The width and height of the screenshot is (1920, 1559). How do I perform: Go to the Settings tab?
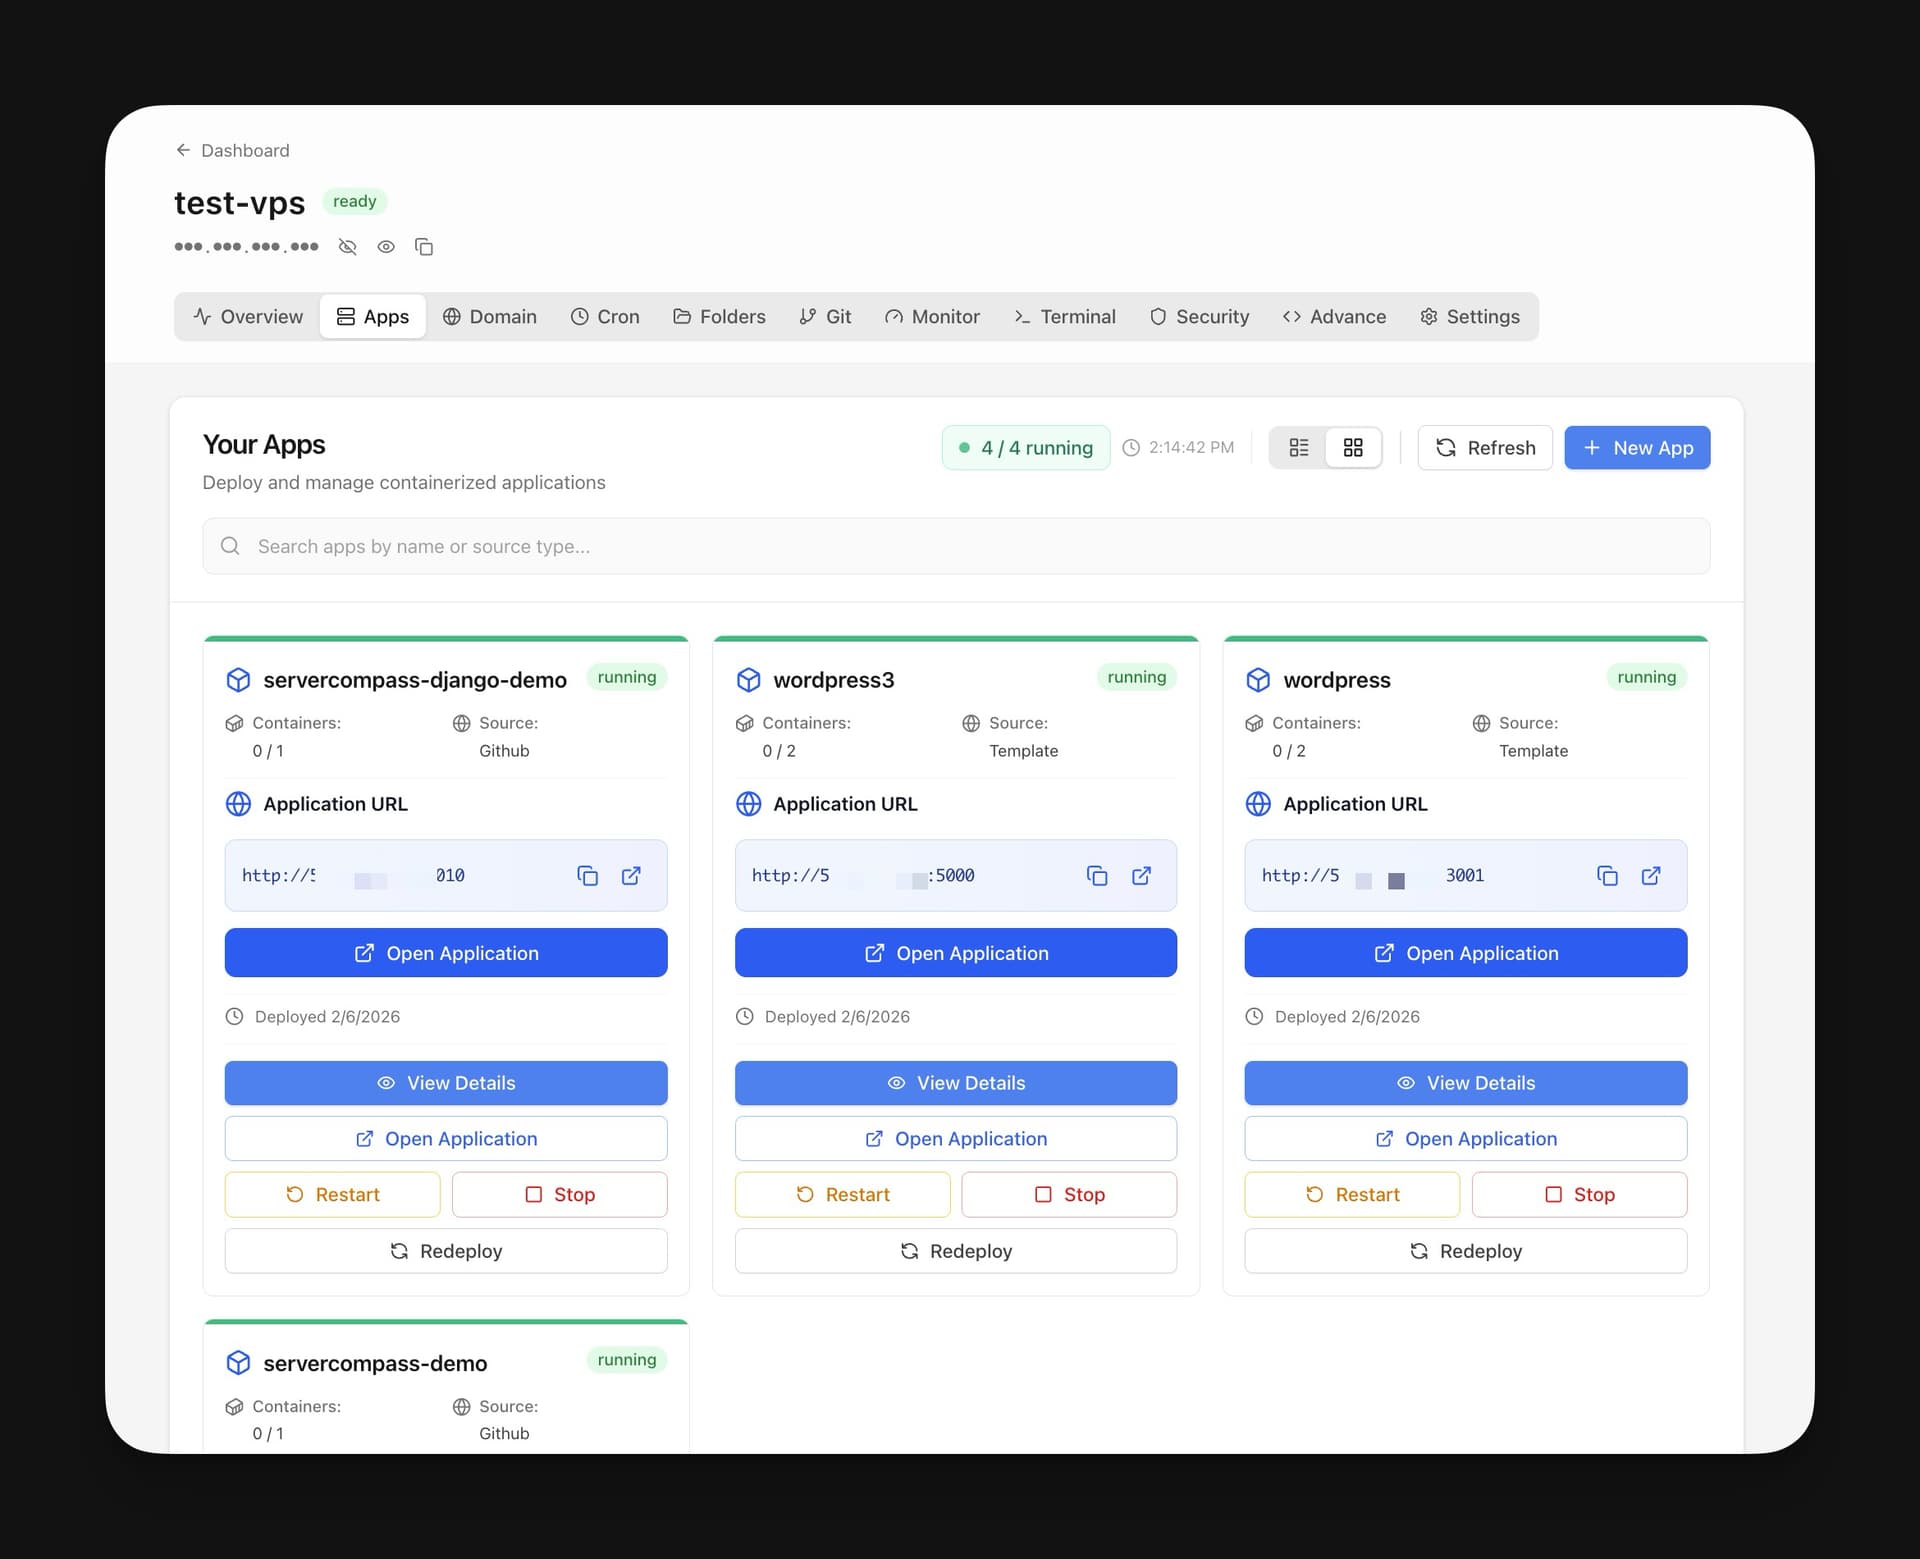click(1469, 316)
